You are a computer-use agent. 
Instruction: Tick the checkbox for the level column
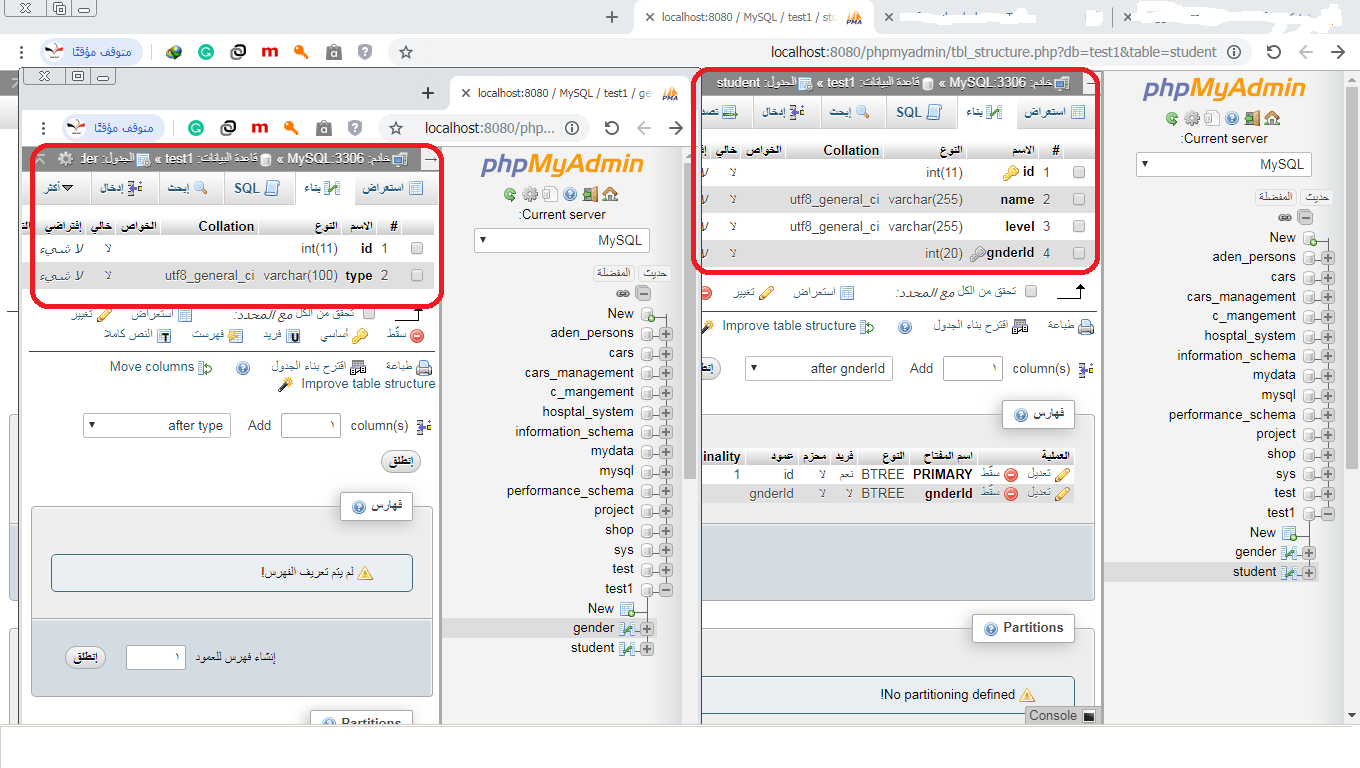pos(1078,227)
